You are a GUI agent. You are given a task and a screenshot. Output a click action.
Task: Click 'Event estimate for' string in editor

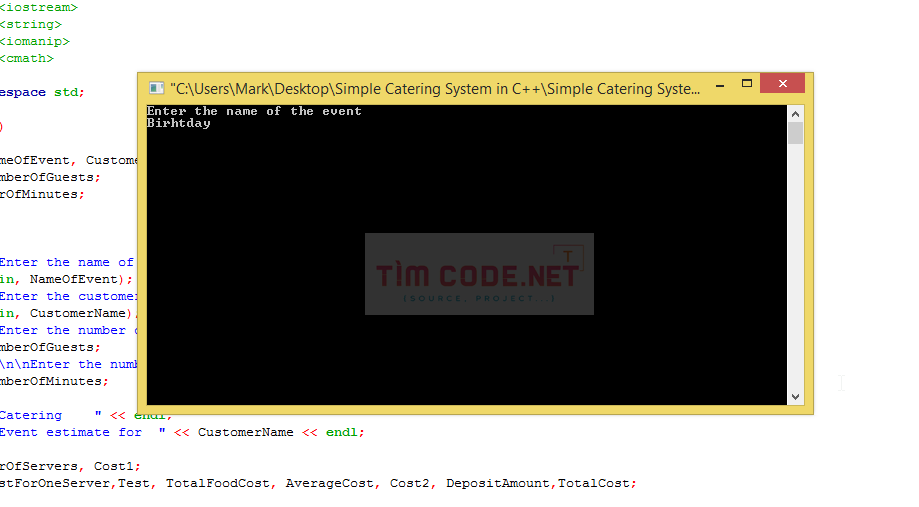point(70,433)
